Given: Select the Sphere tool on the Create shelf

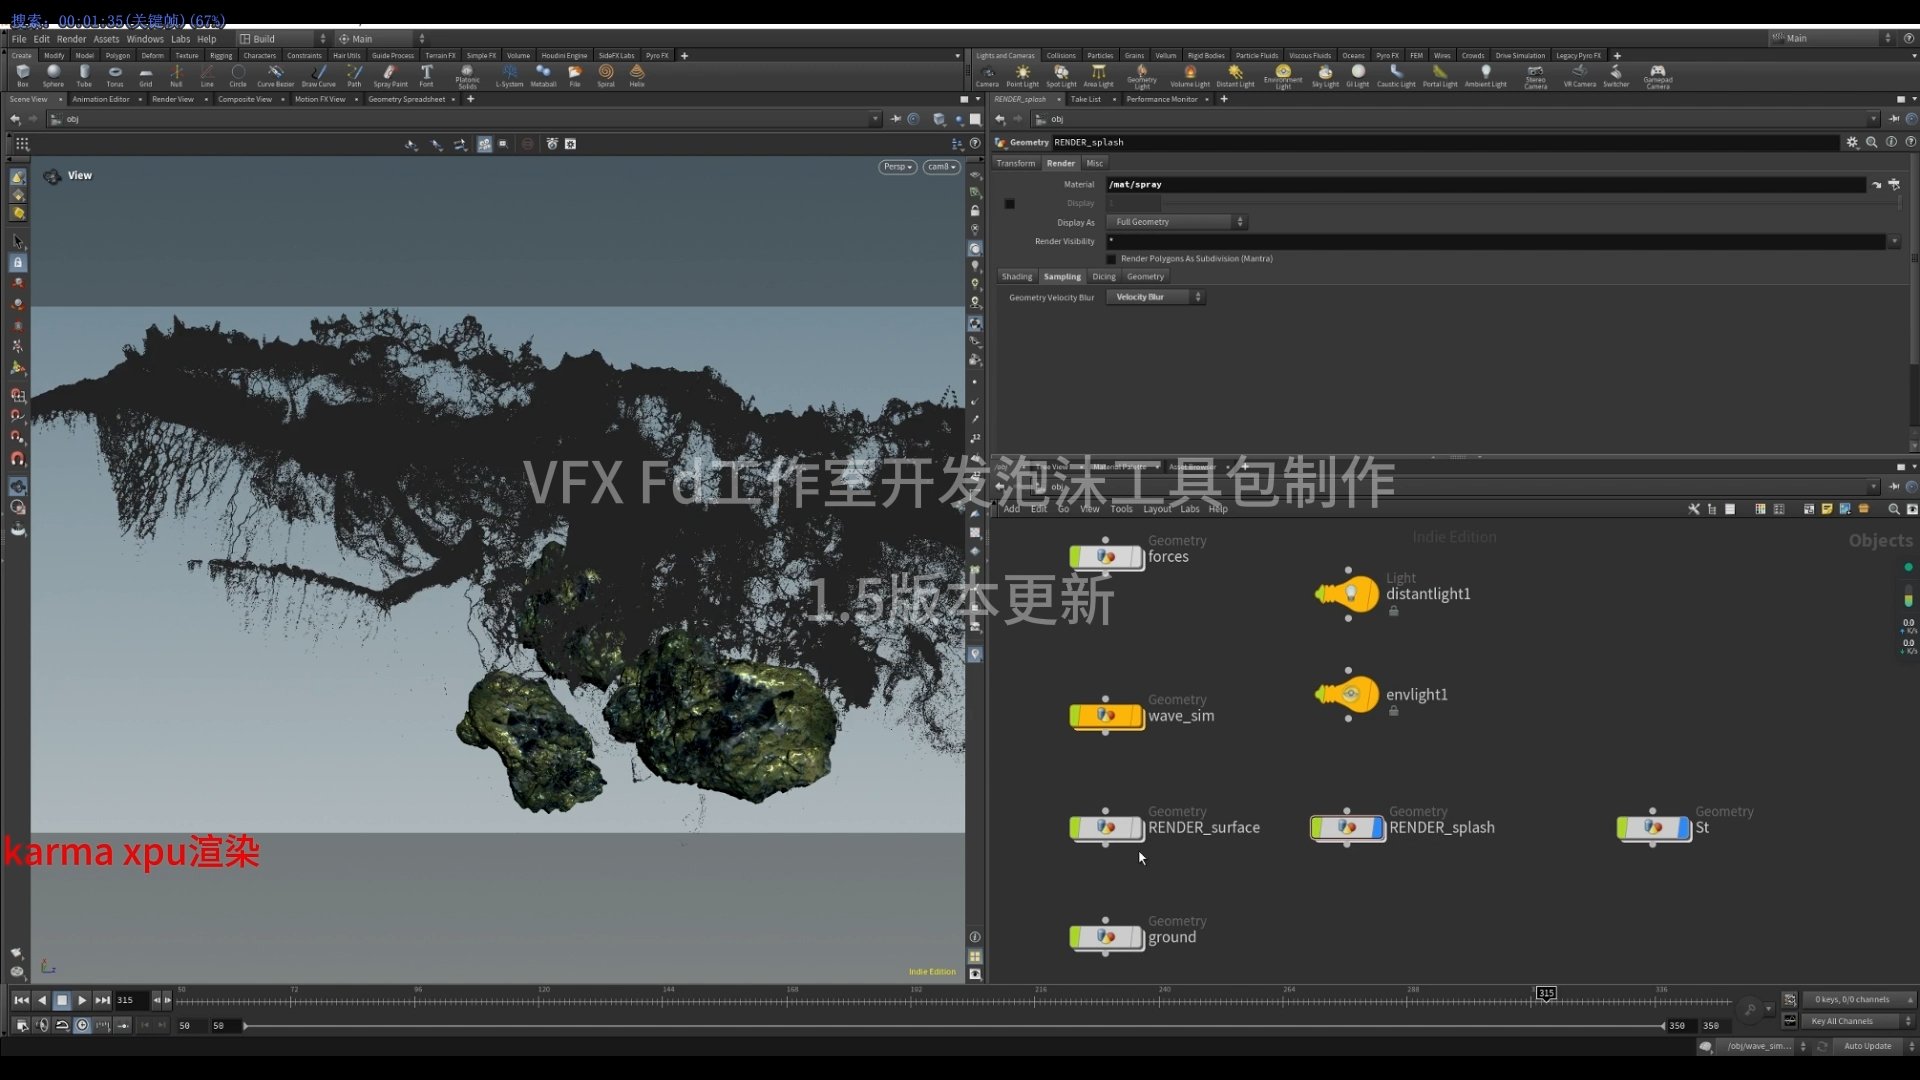Looking at the screenshot, I should point(52,75).
